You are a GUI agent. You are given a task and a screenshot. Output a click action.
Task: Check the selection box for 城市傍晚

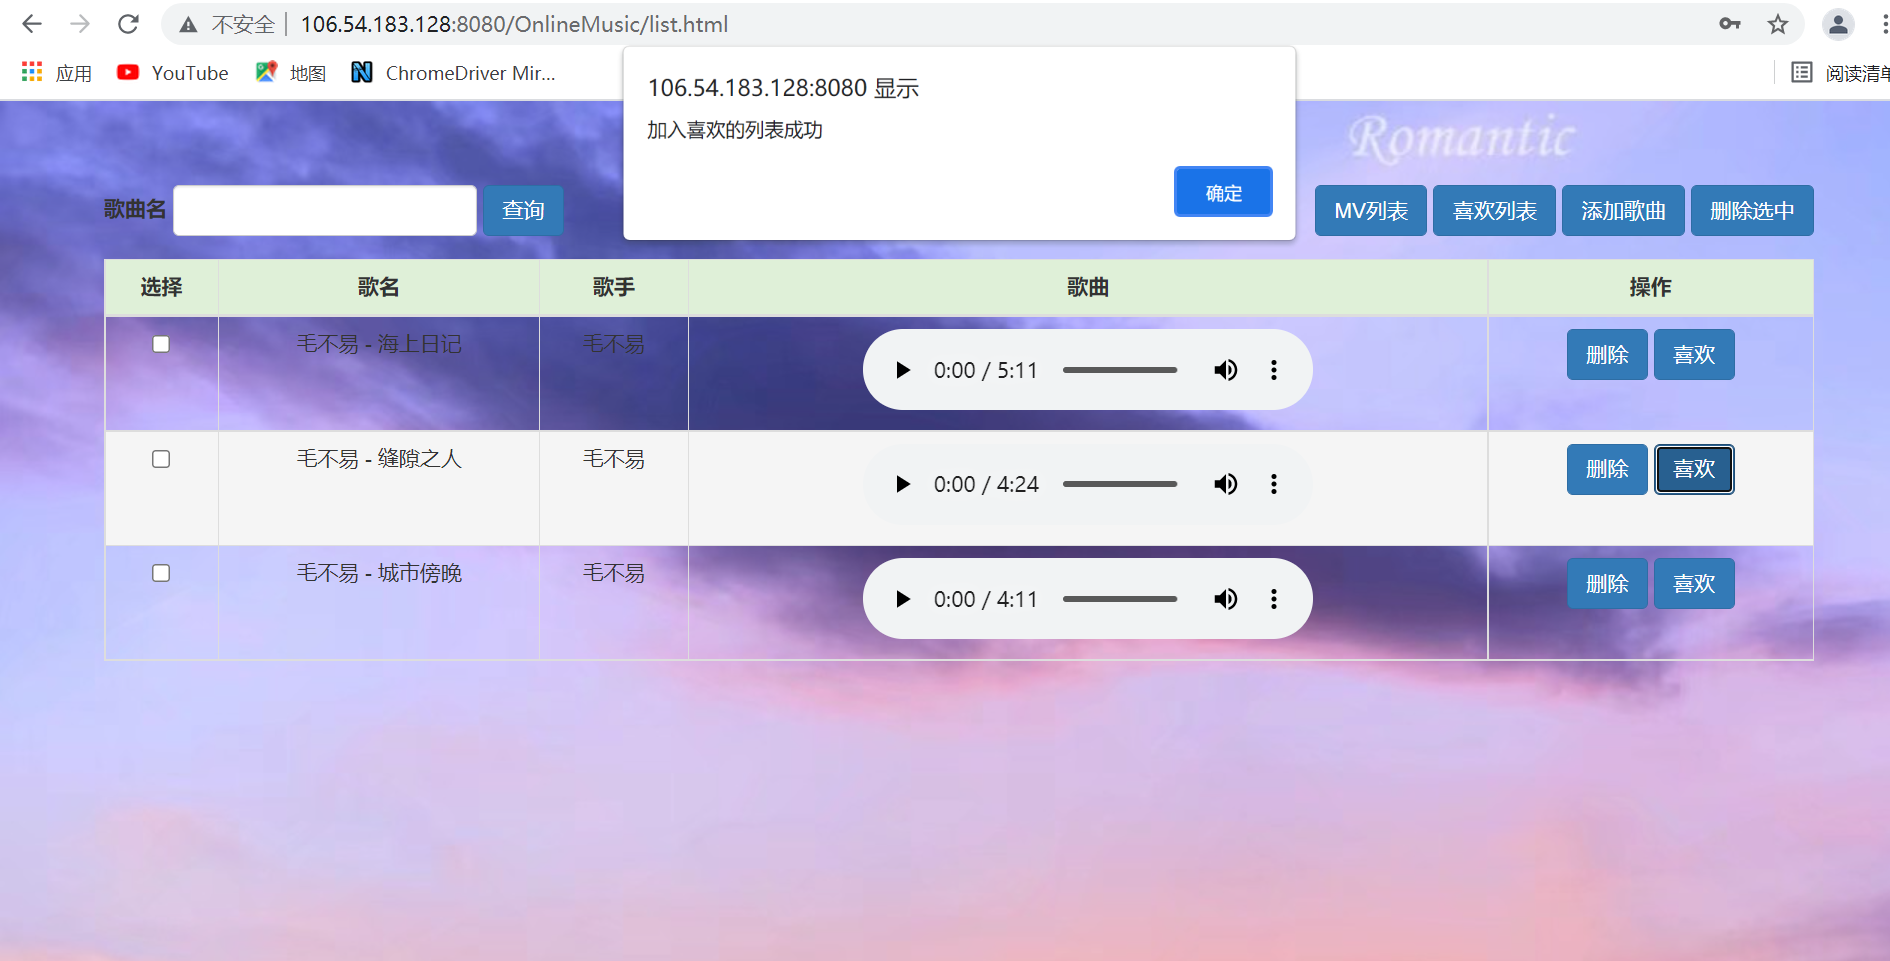point(161,573)
